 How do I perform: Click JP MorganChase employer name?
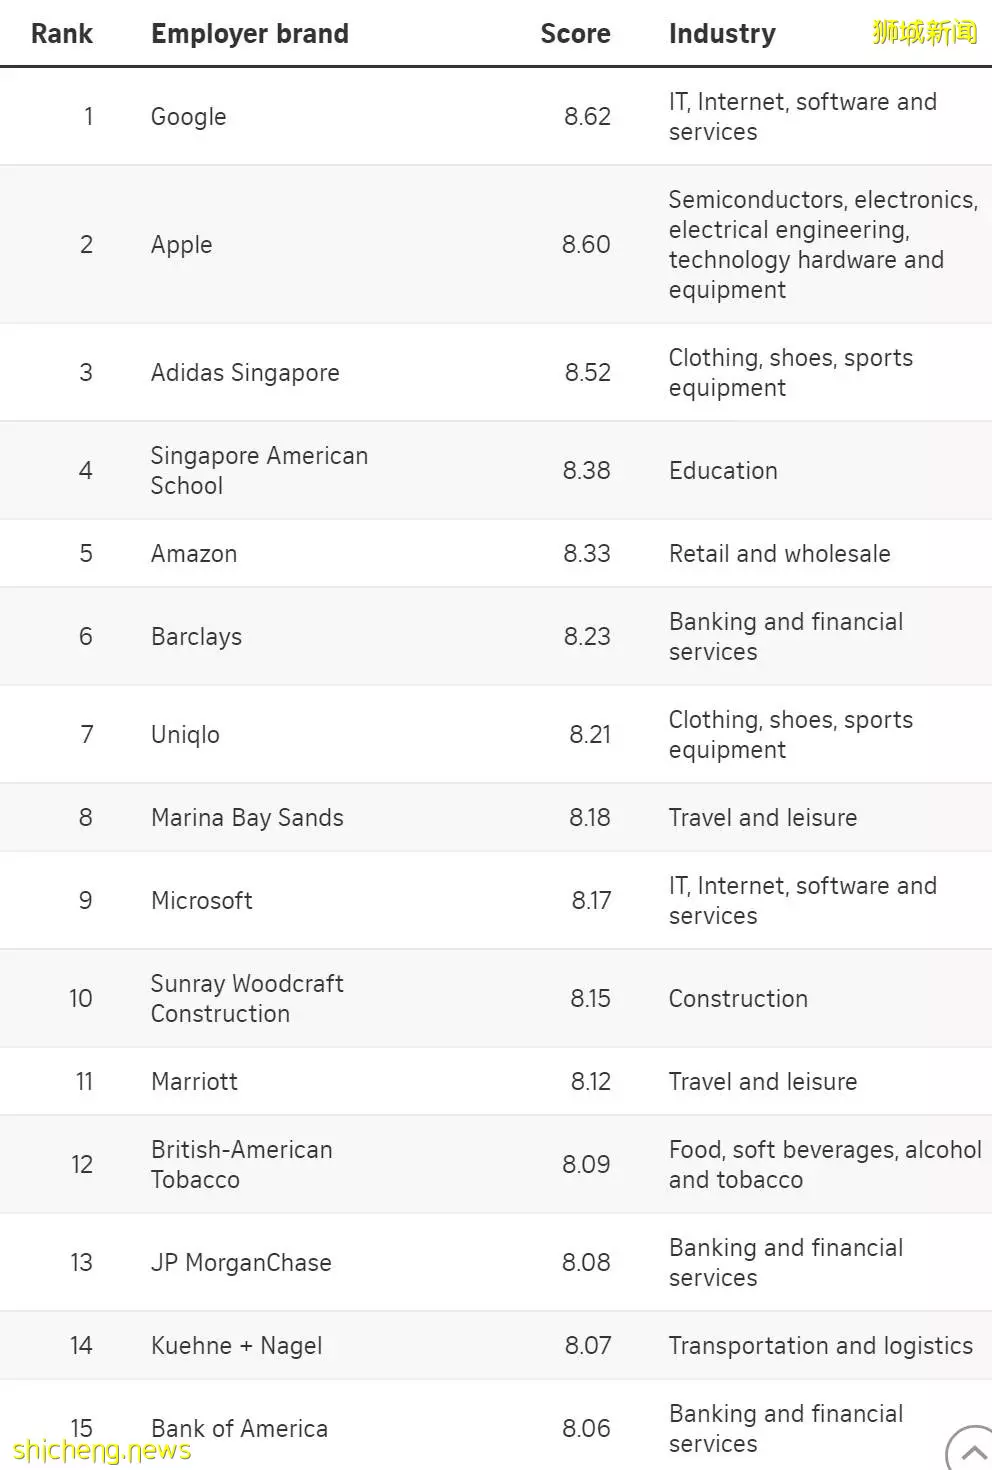pyautogui.click(x=241, y=1263)
